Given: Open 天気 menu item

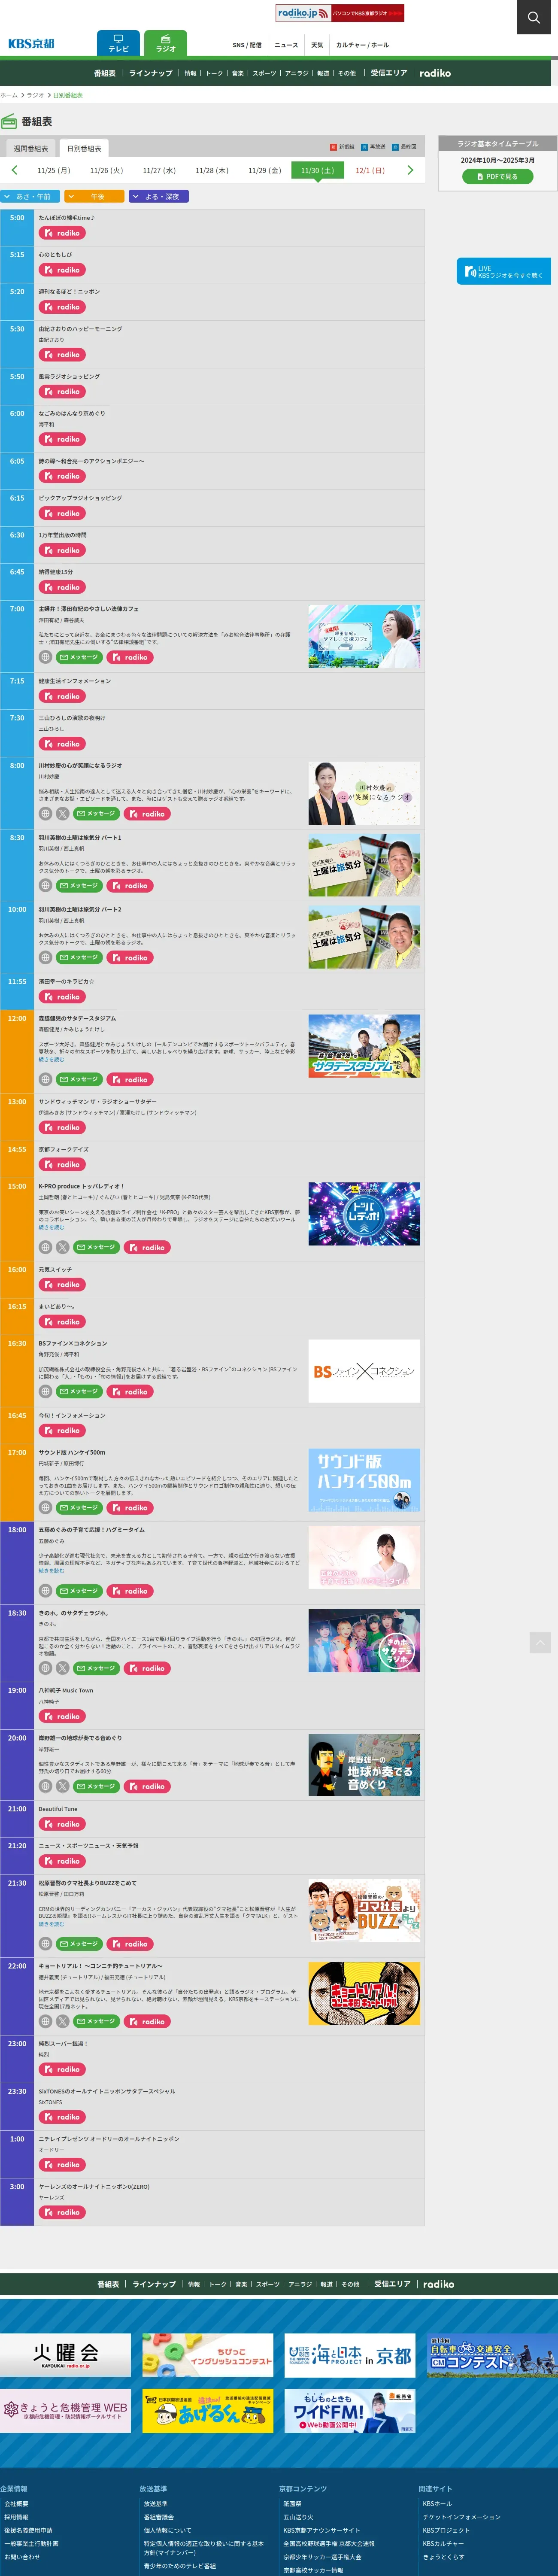Looking at the screenshot, I should click(317, 45).
